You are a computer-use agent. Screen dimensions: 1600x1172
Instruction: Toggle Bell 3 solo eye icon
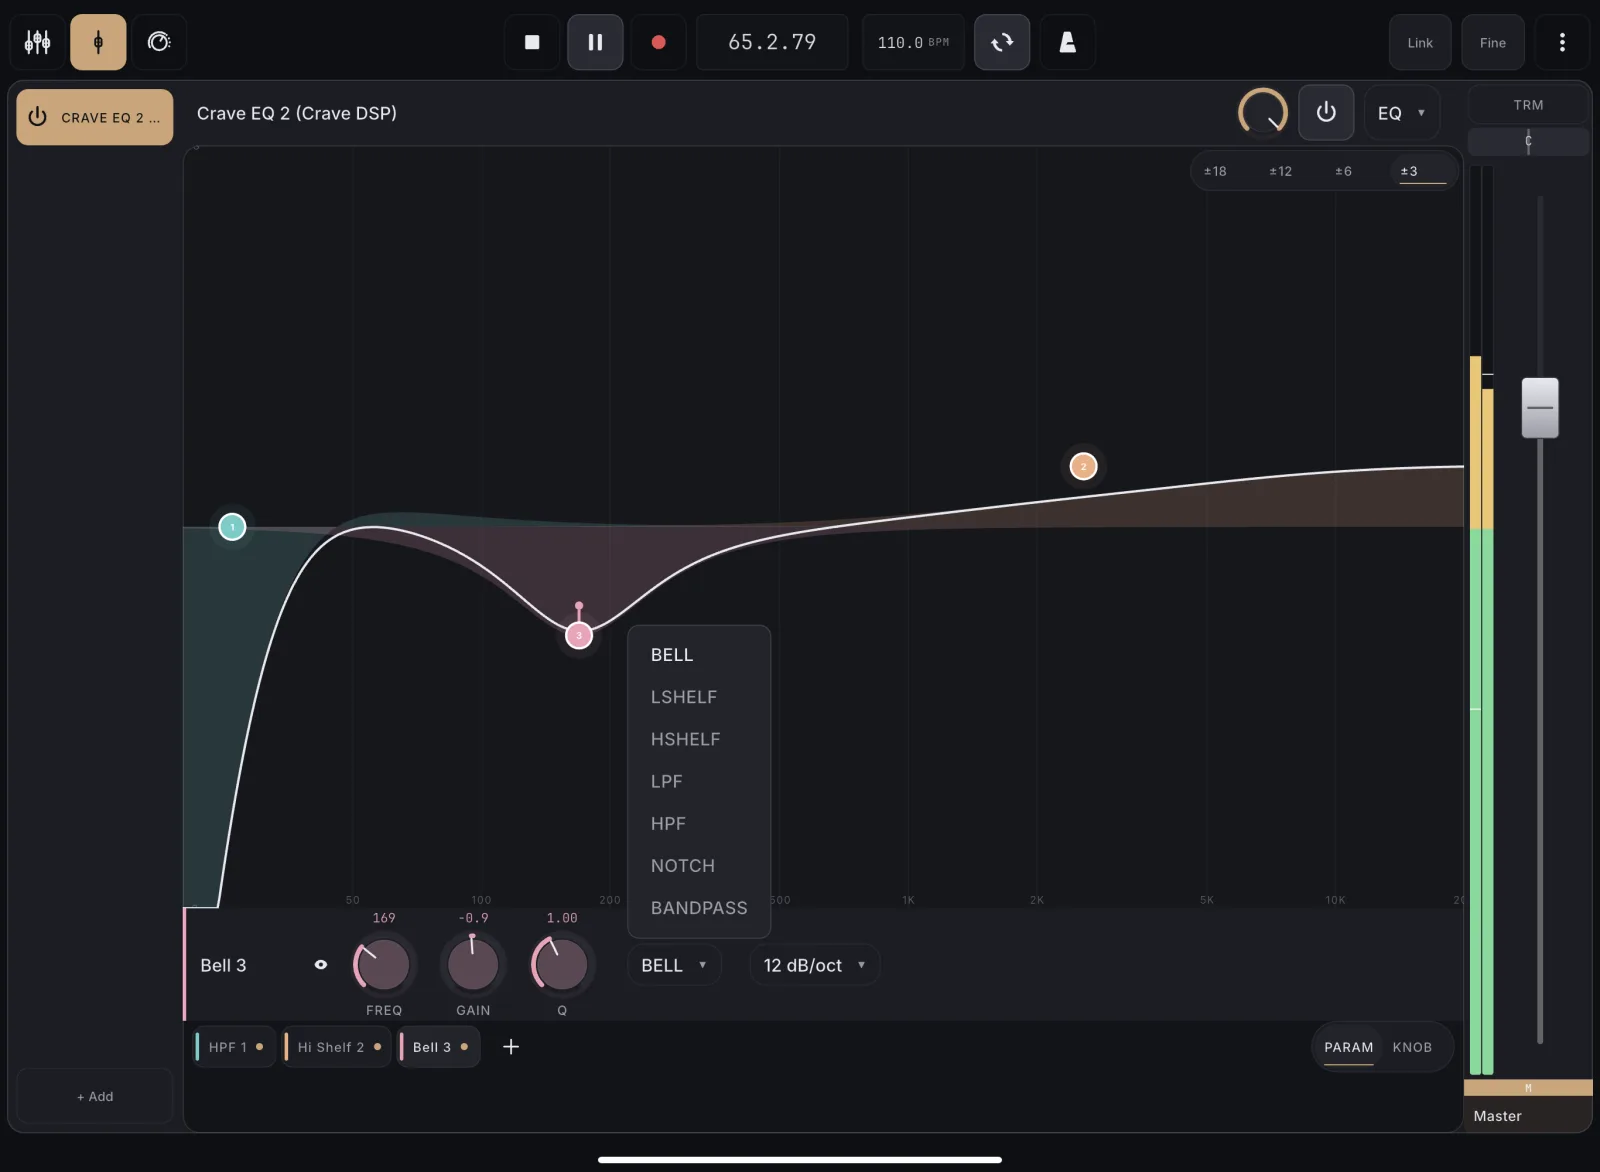pyautogui.click(x=321, y=965)
